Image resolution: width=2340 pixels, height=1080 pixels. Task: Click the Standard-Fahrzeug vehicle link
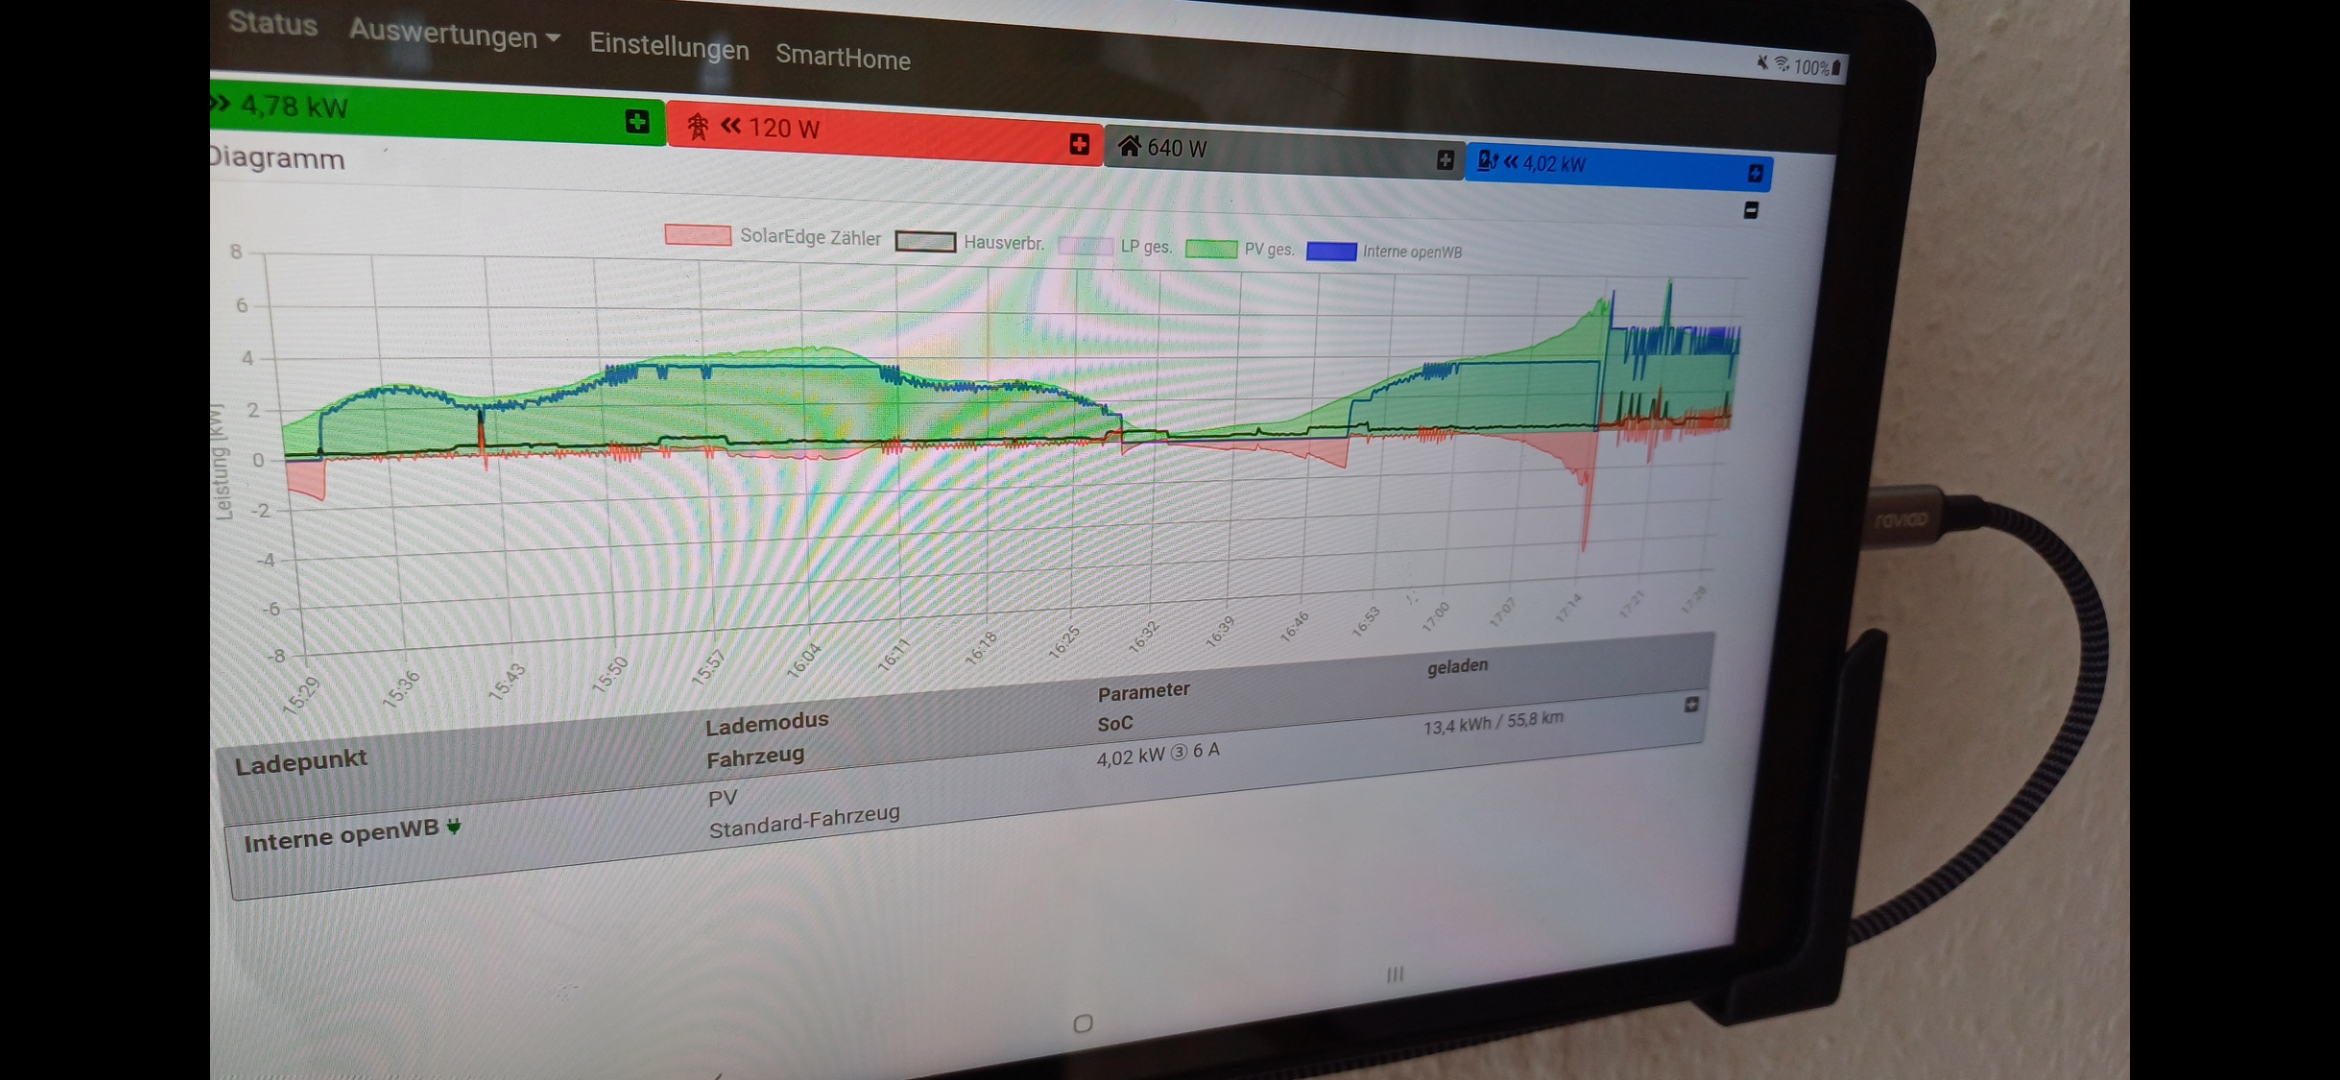pyautogui.click(x=804, y=821)
